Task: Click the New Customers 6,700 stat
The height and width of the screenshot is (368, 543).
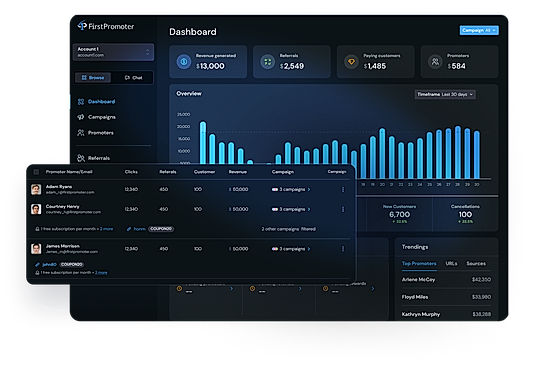Action: pyautogui.click(x=399, y=214)
